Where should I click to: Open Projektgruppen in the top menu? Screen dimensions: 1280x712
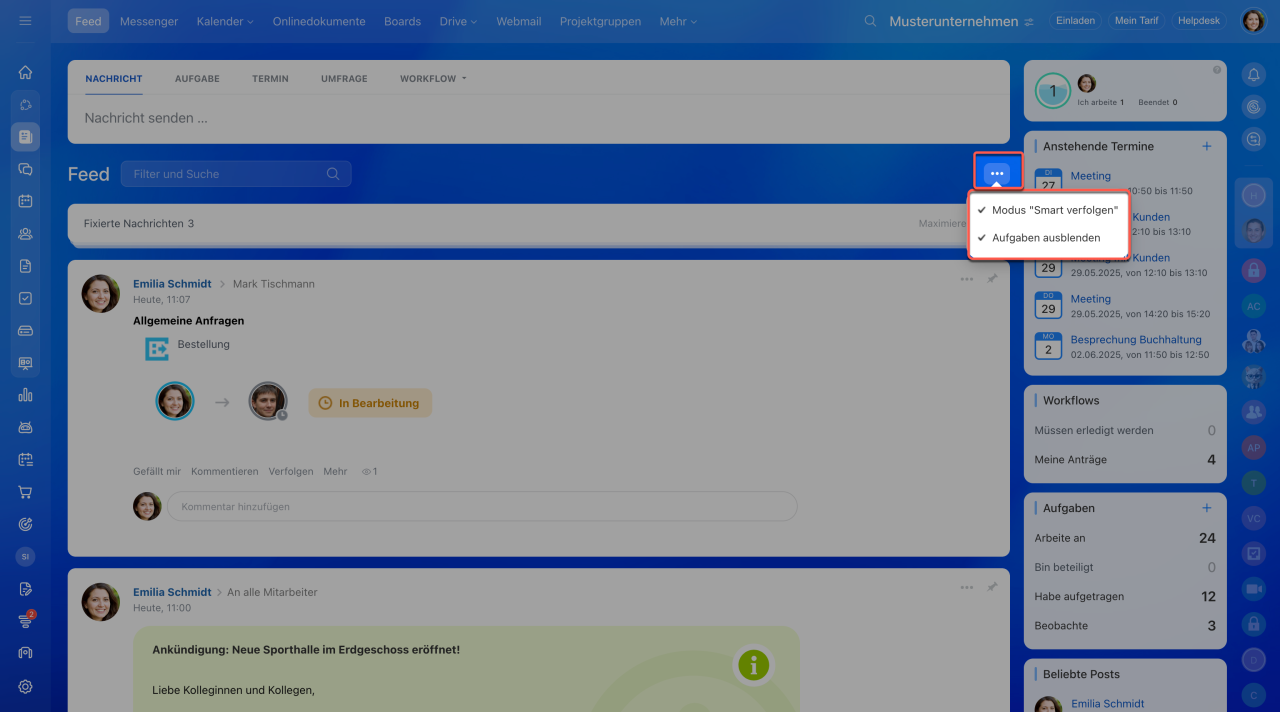(600, 21)
